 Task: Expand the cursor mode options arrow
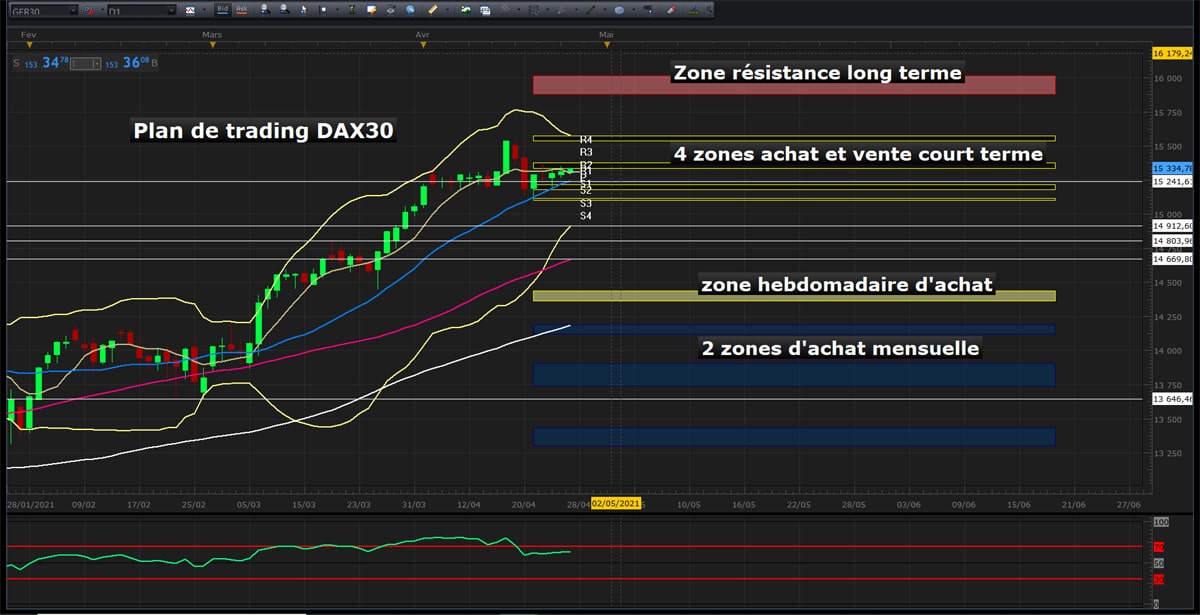(x=336, y=10)
